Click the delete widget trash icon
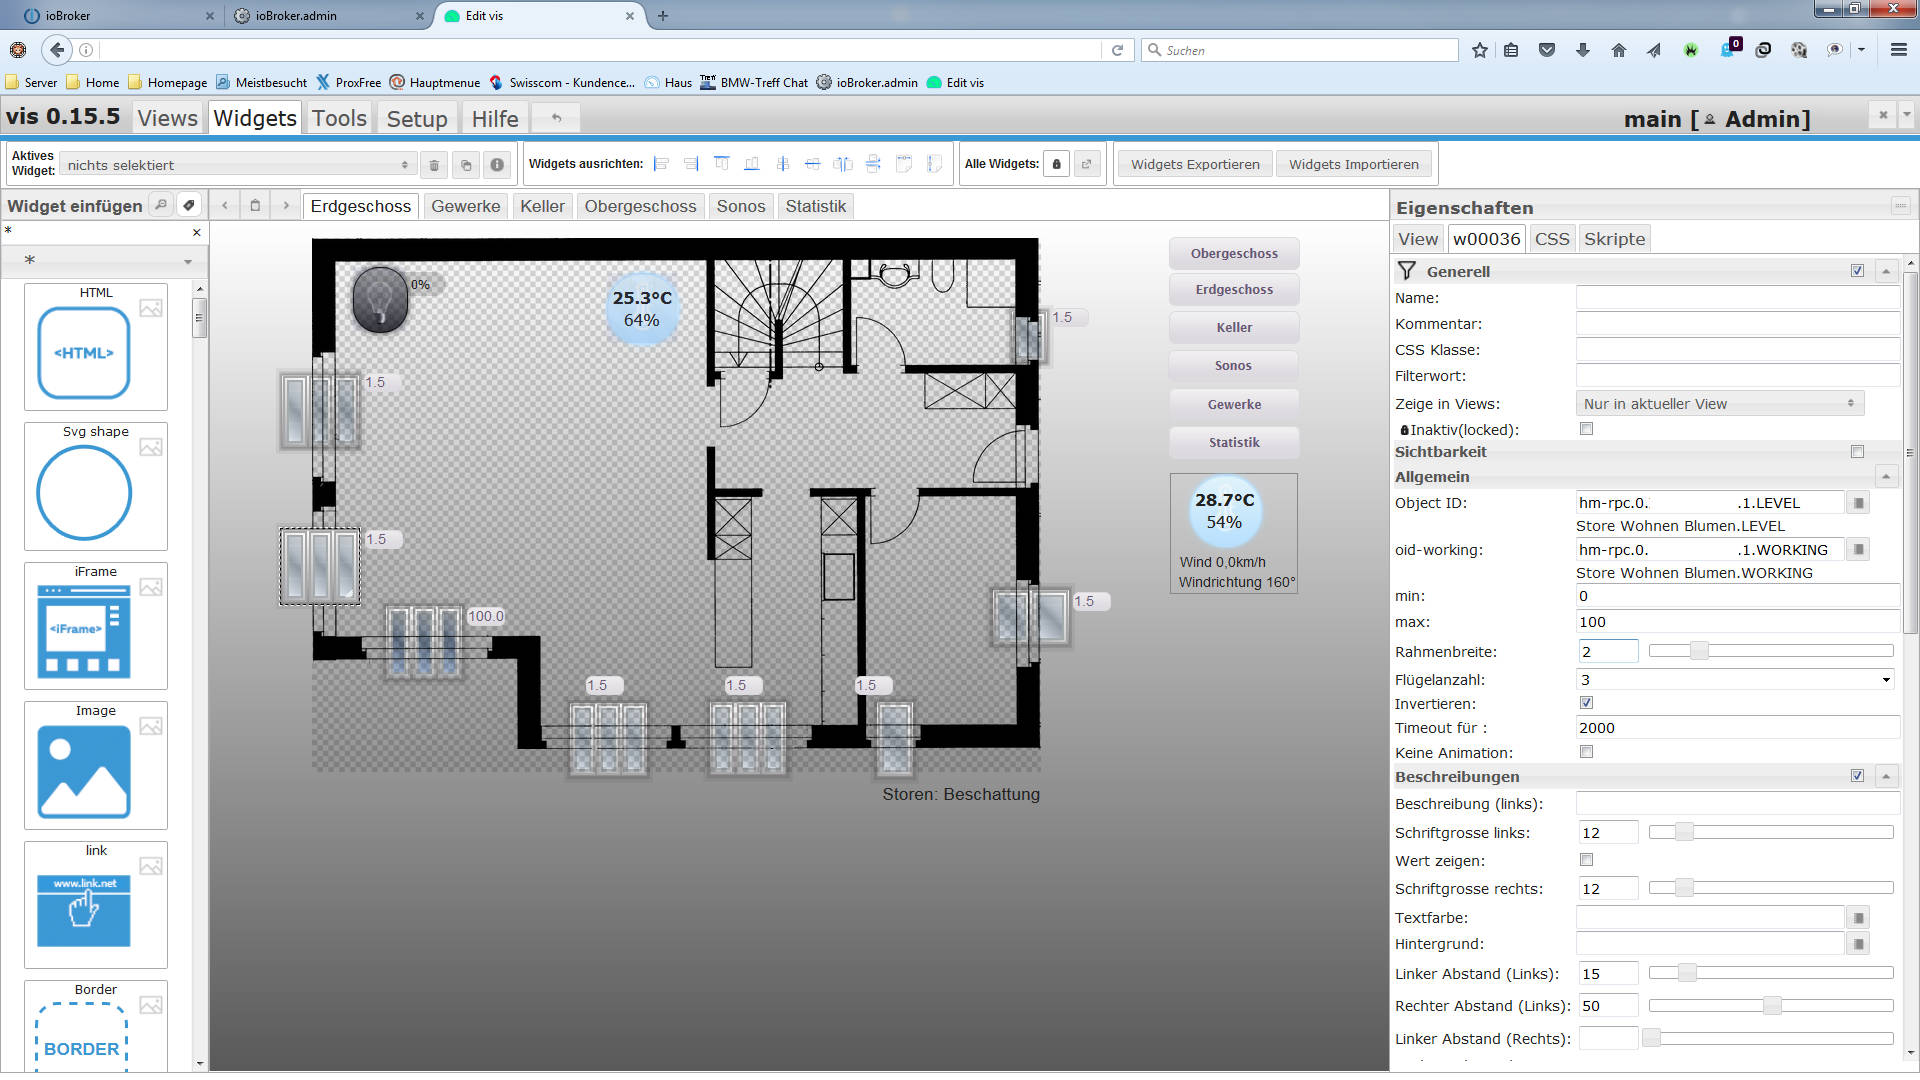 [434, 165]
